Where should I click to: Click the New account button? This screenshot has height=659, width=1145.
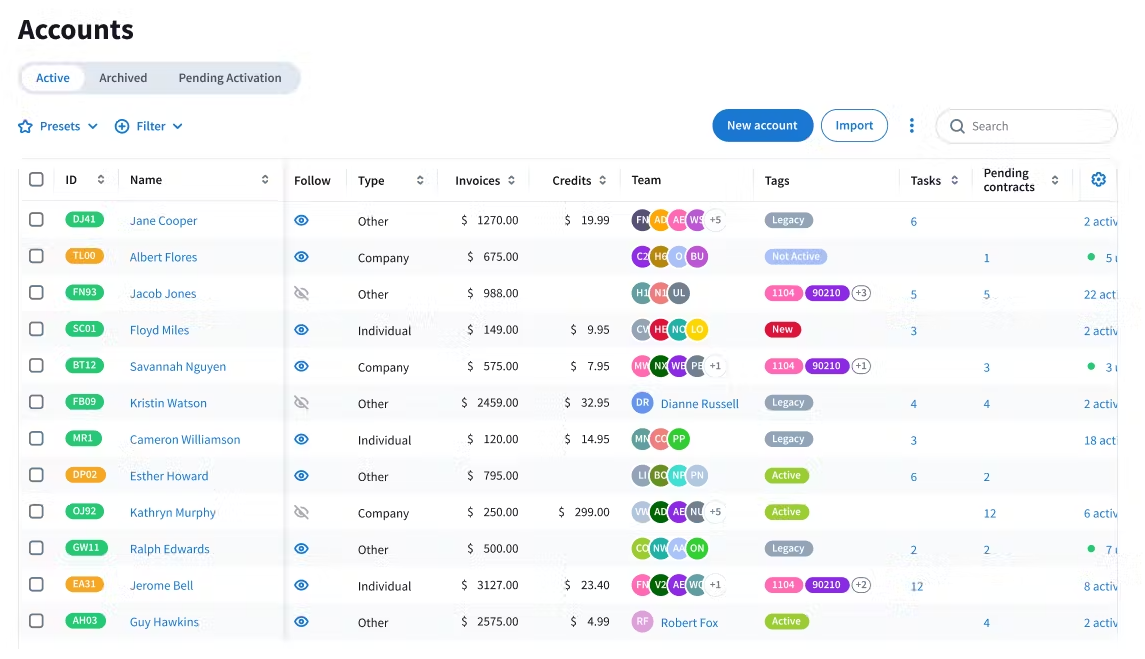point(762,126)
